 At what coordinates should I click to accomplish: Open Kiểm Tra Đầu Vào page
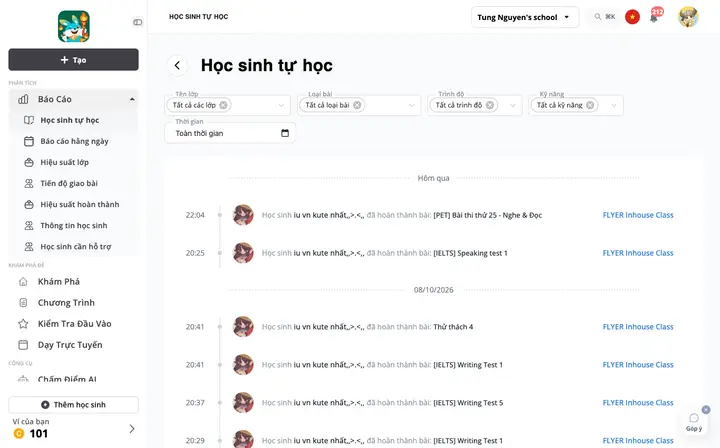click(x=73, y=324)
